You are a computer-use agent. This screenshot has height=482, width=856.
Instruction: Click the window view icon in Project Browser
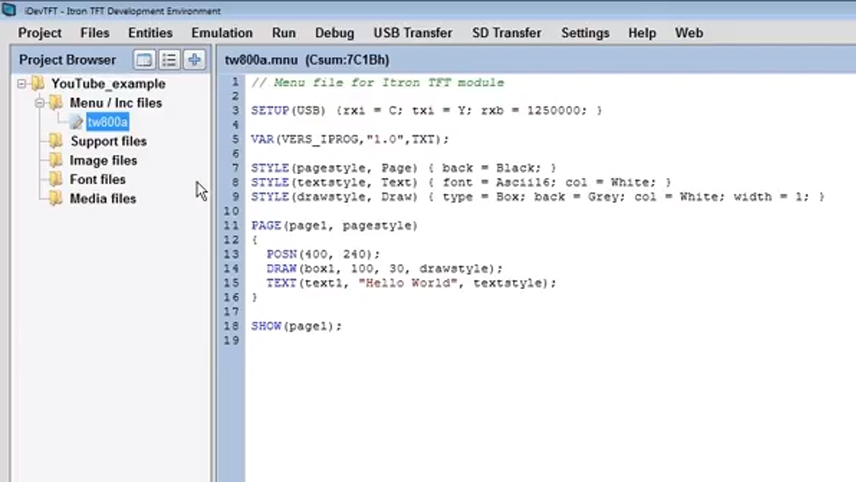tap(144, 60)
